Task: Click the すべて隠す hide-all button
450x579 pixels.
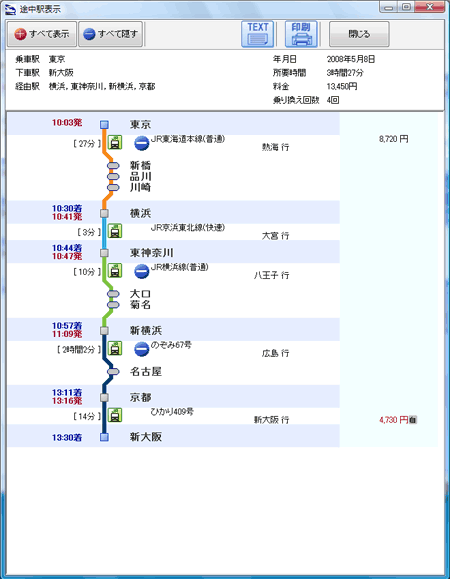Action: click(110, 34)
